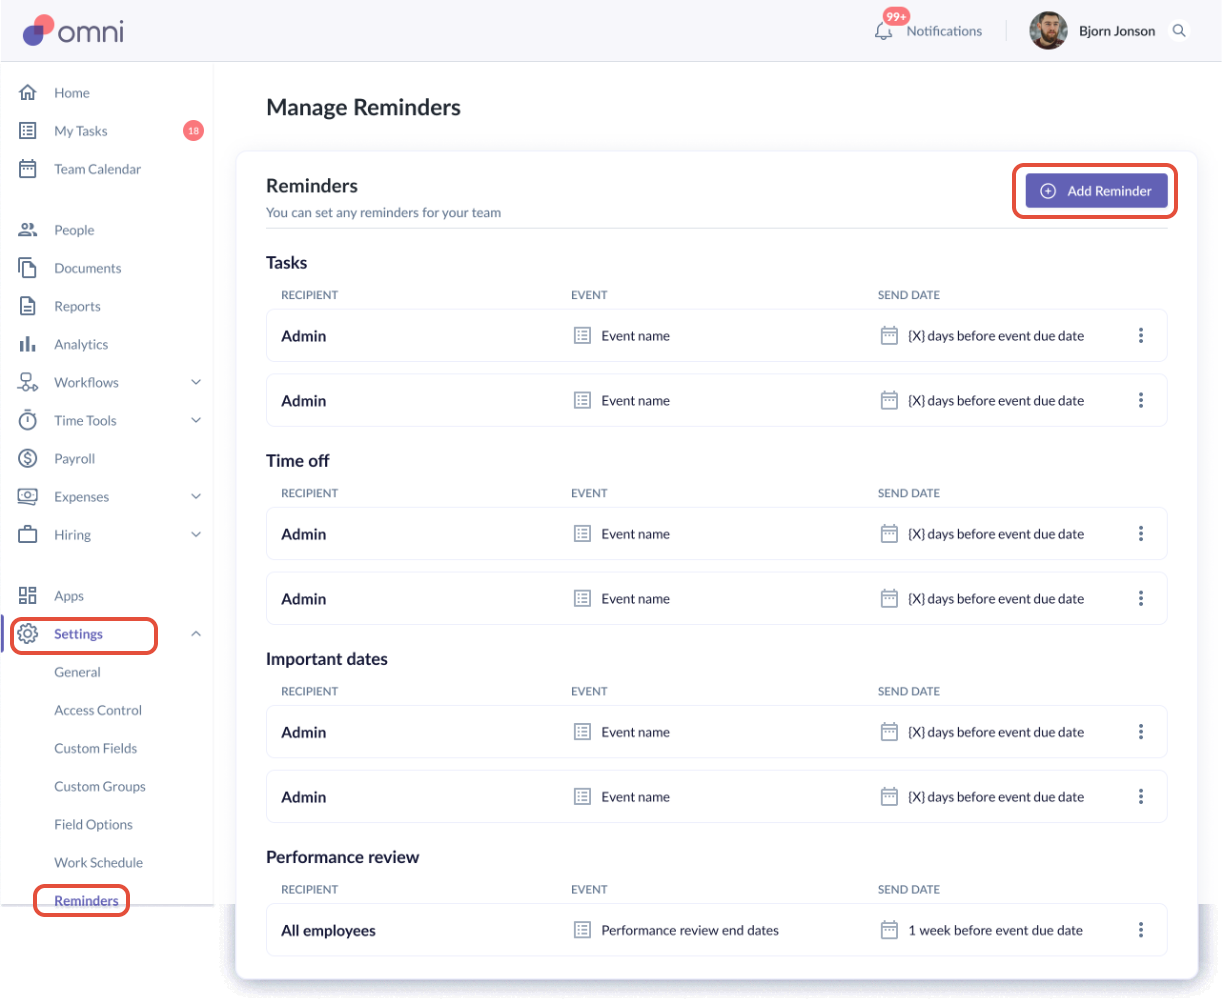Click the 'Performance review' section heading
The image size is (1224, 1005).
(x=343, y=857)
